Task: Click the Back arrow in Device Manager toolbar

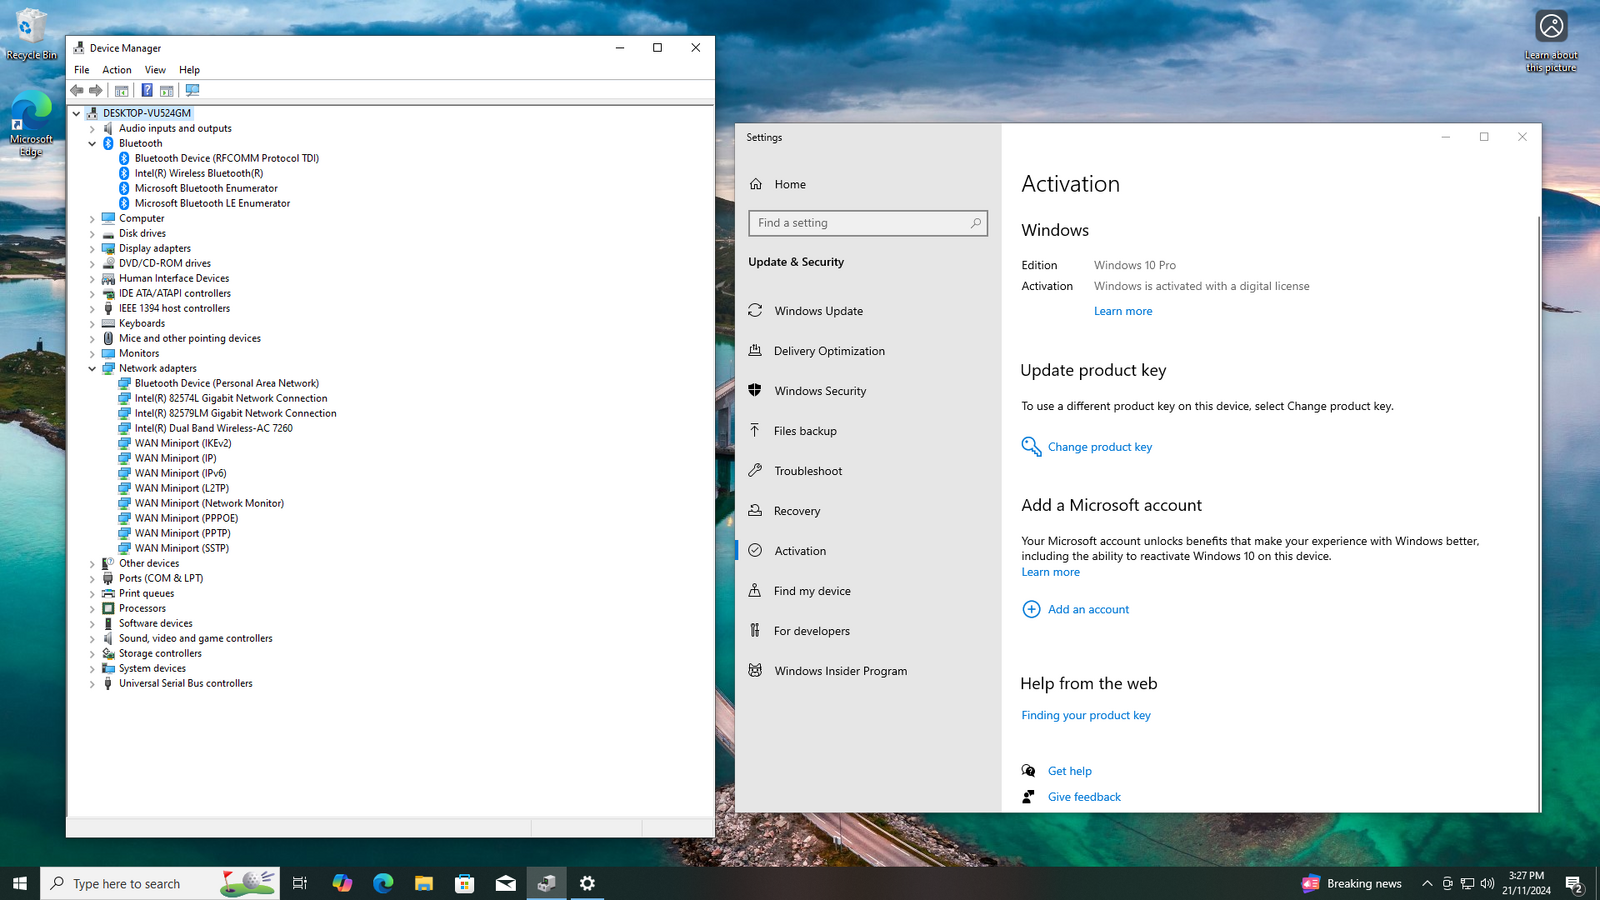Action: (x=77, y=90)
